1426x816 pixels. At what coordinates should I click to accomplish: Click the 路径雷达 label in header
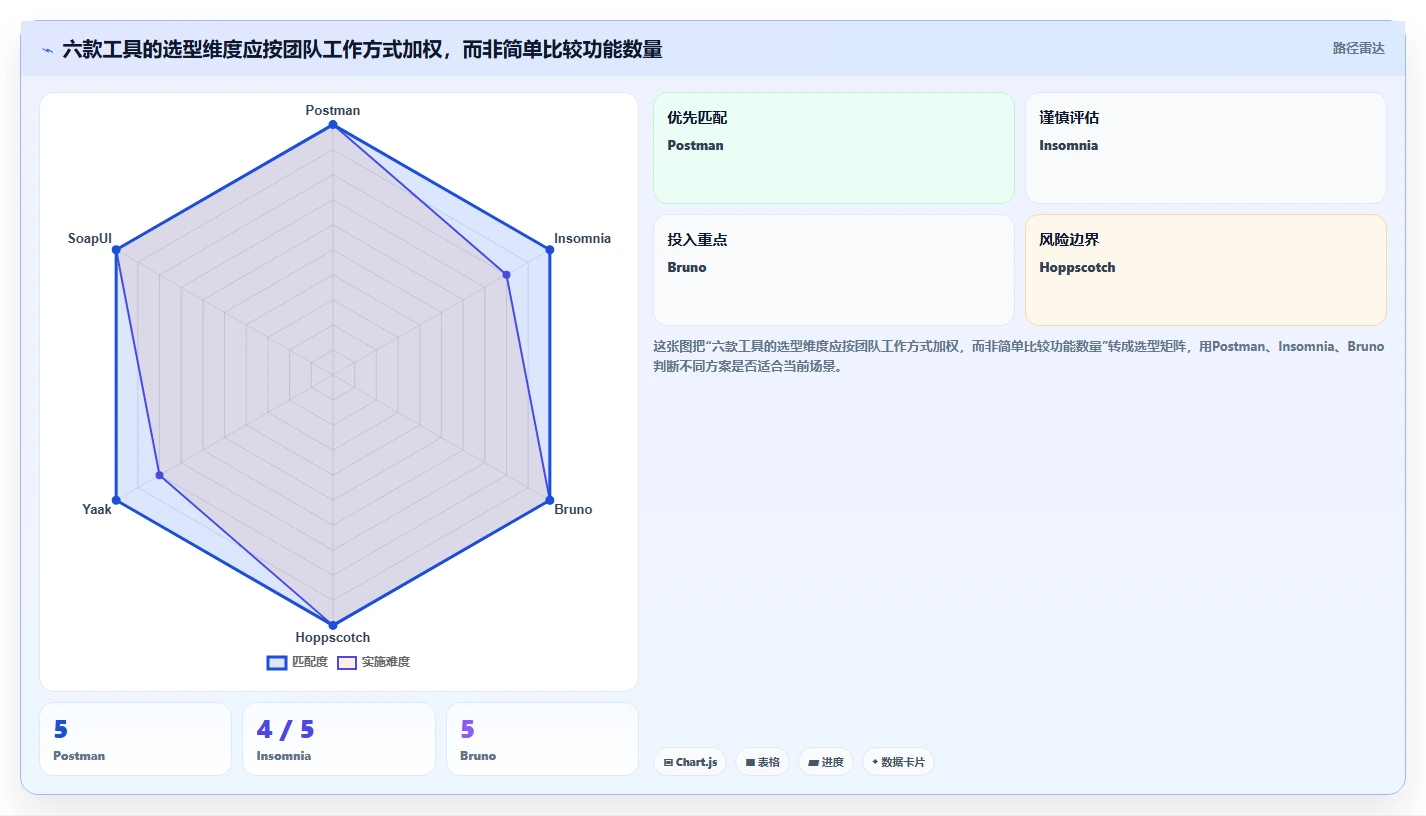[x=1358, y=48]
